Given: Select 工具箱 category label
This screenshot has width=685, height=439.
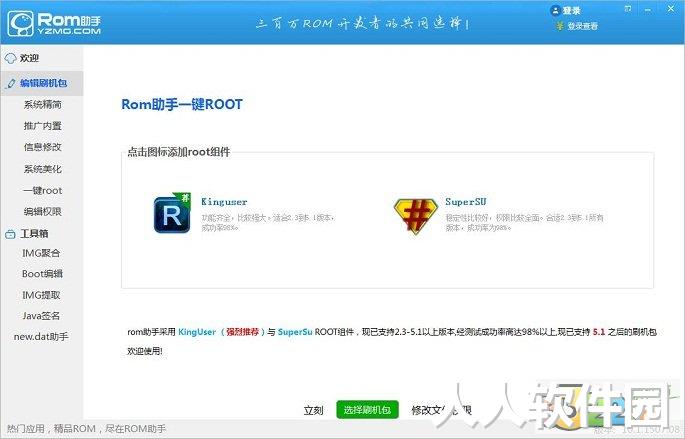Looking at the screenshot, I should coord(34,234).
